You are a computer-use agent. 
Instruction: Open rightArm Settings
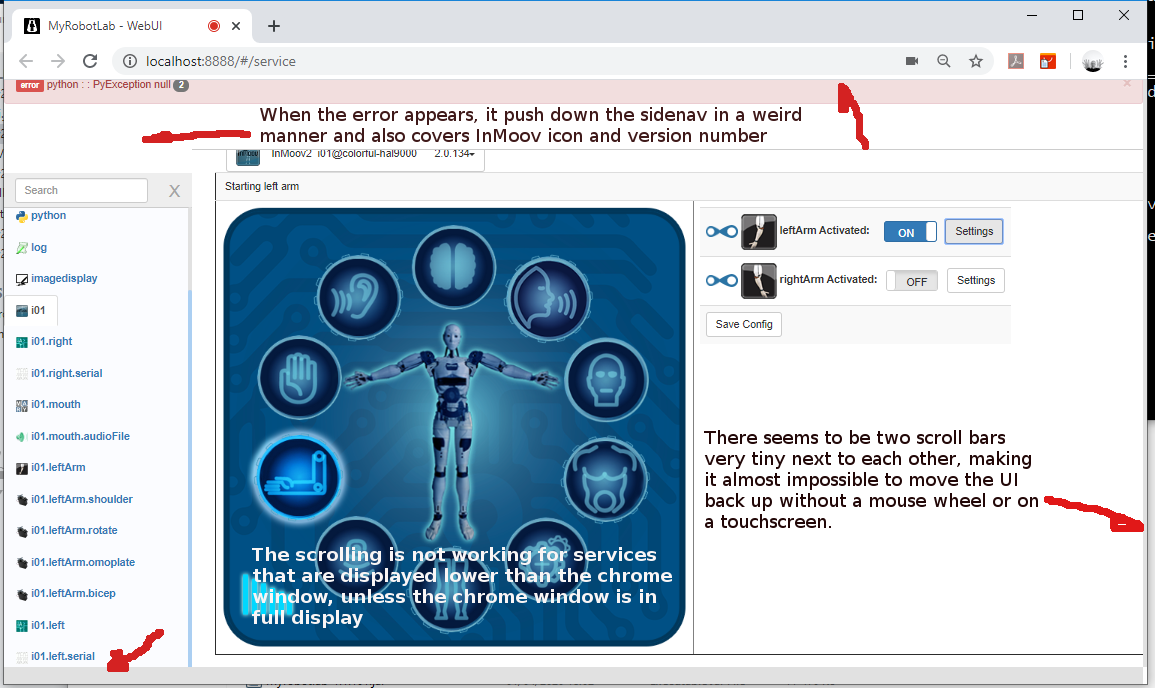(x=975, y=280)
